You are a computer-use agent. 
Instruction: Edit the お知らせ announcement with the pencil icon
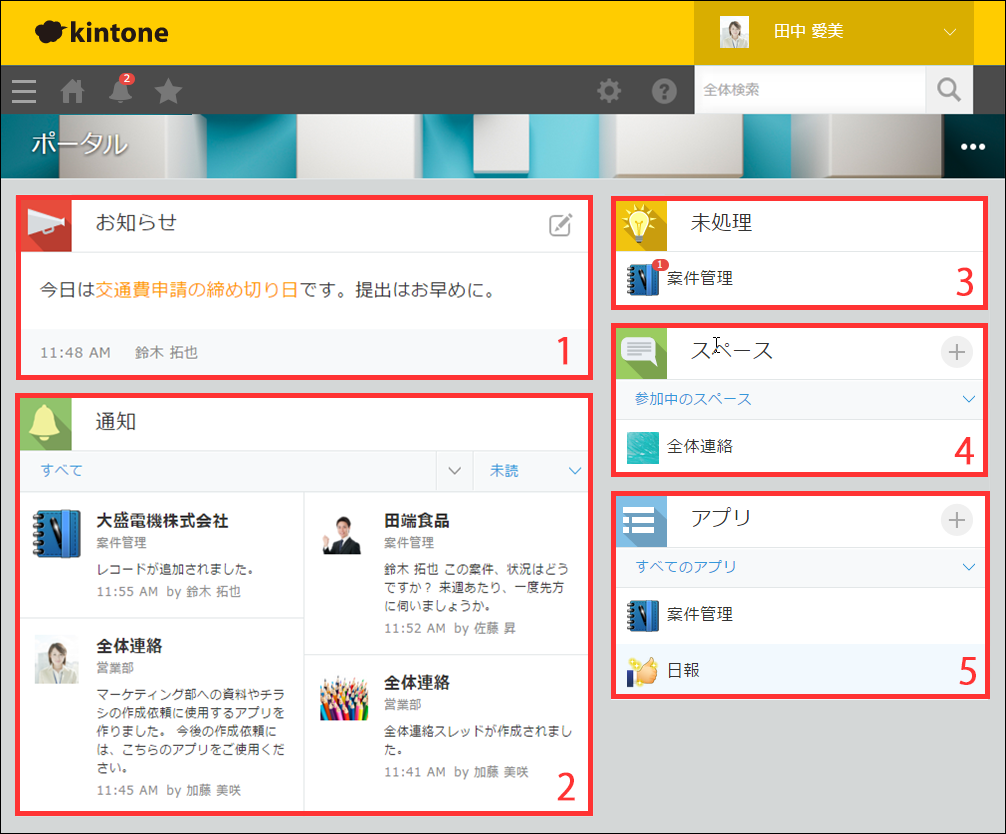tap(561, 225)
